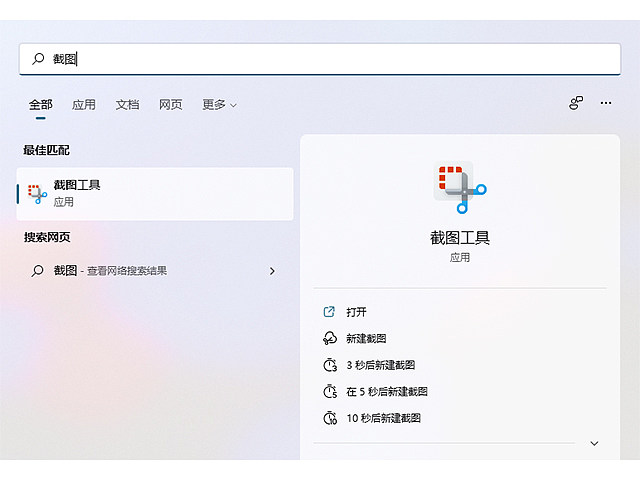Click 打开 to launch the Snipping Tool
Screen dimensions: 640x480
point(356,312)
